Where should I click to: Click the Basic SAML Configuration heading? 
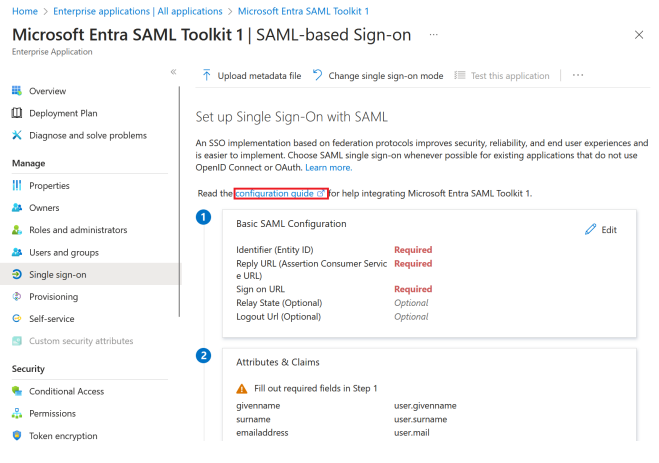click(x=291, y=224)
